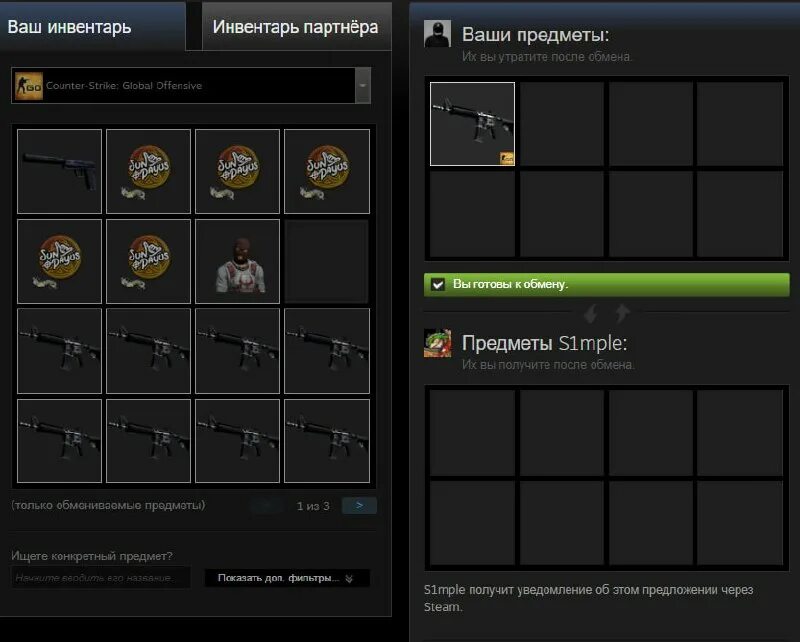The height and width of the screenshot is (642, 800).
Task: Select the first Sun Dayus sticker
Action: pyautogui.click(x=148, y=171)
